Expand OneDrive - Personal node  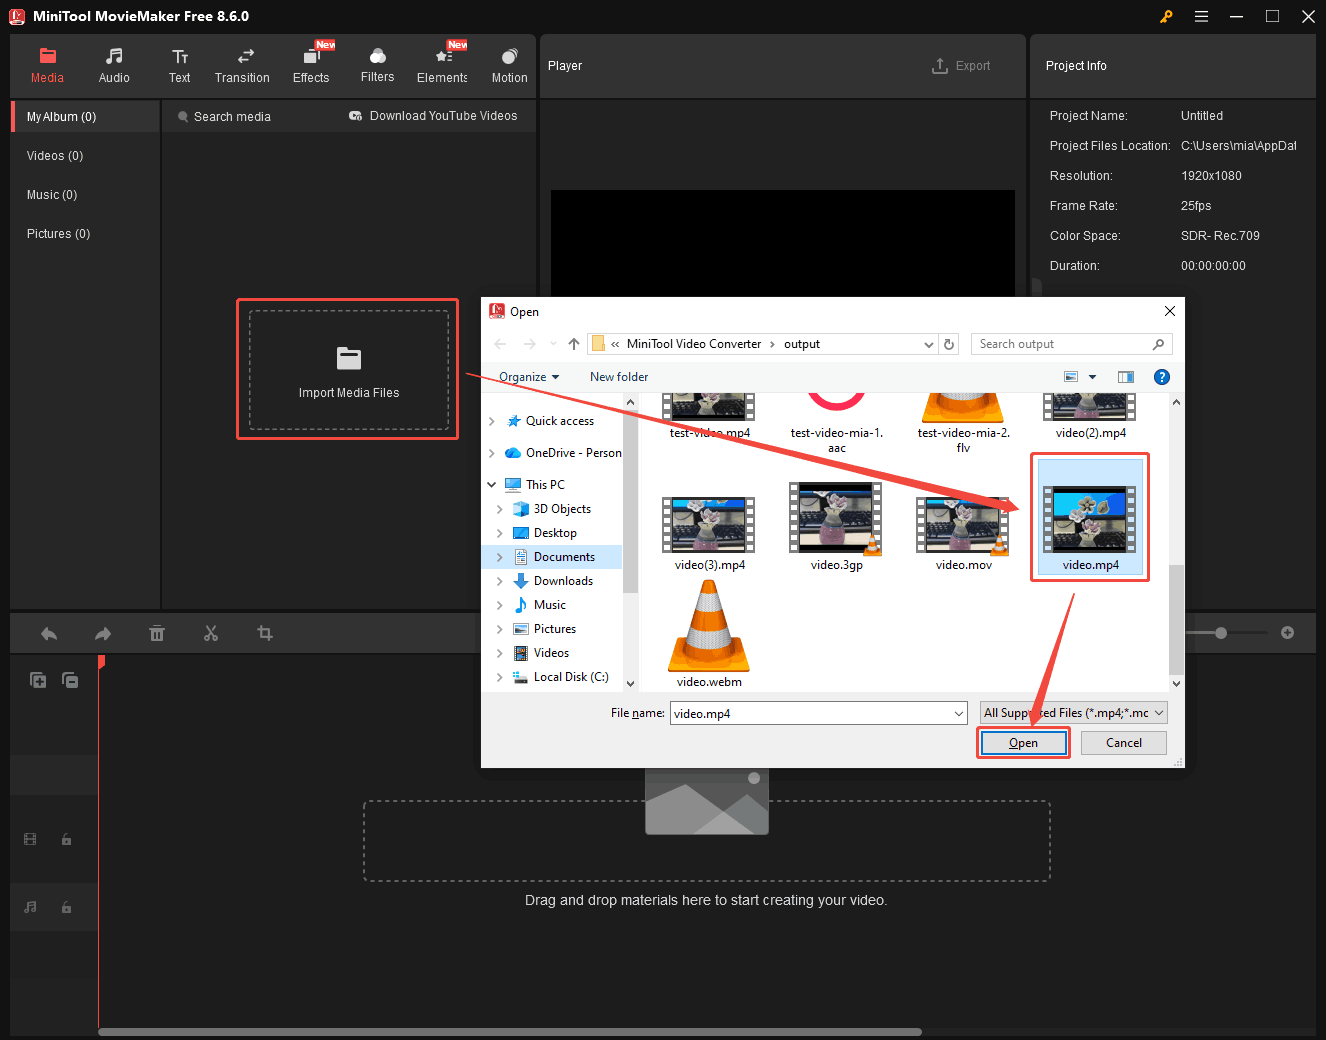point(491,453)
